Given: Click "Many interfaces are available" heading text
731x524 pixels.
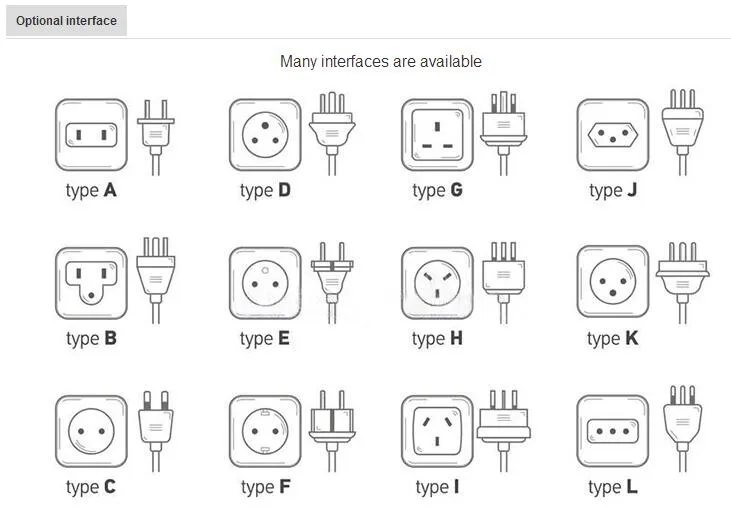Looking at the screenshot, I should point(380,62).
